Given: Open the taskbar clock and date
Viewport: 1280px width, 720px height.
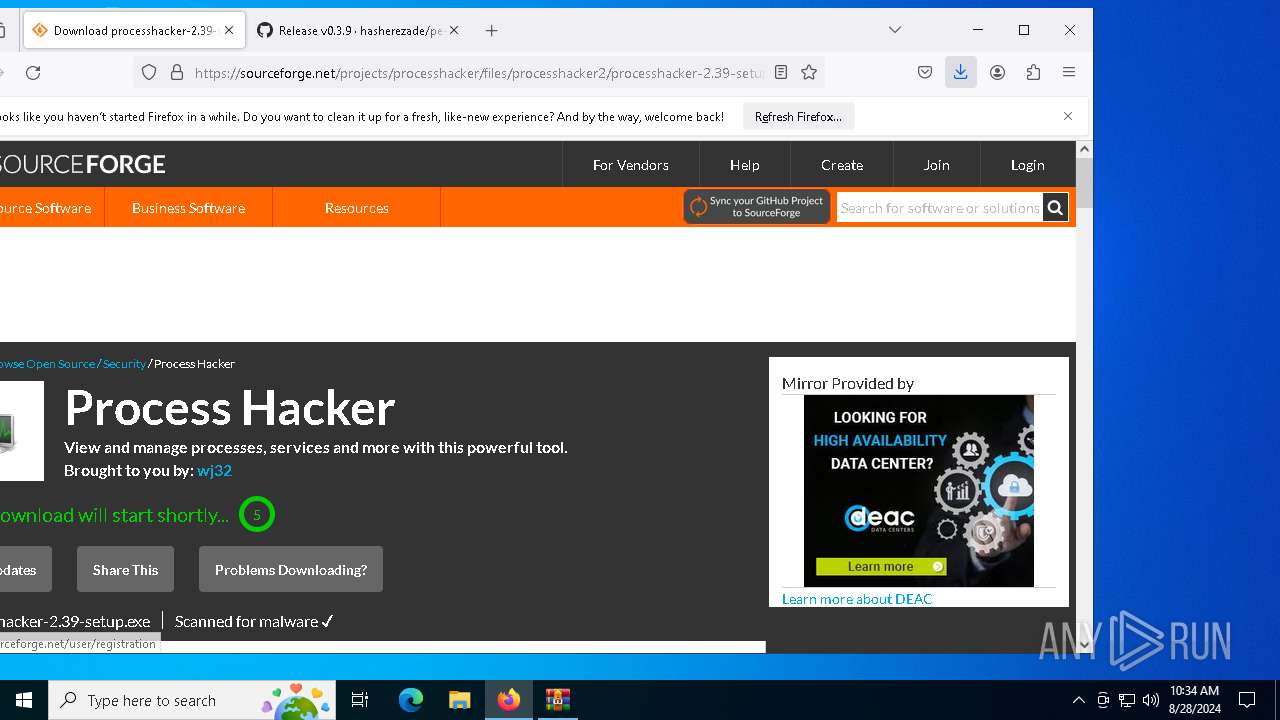Looking at the screenshot, I should [x=1194, y=700].
